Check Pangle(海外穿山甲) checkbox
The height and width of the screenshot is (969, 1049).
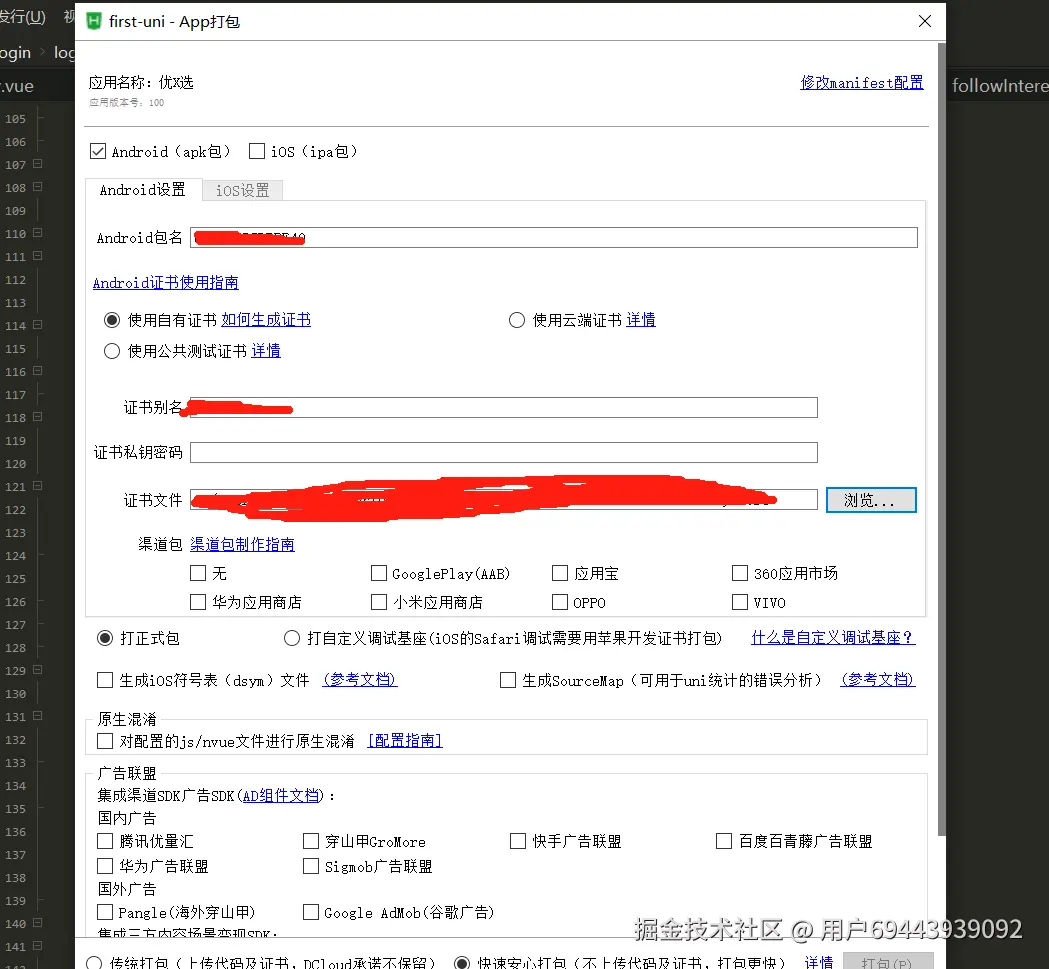pyautogui.click(x=105, y=912)
